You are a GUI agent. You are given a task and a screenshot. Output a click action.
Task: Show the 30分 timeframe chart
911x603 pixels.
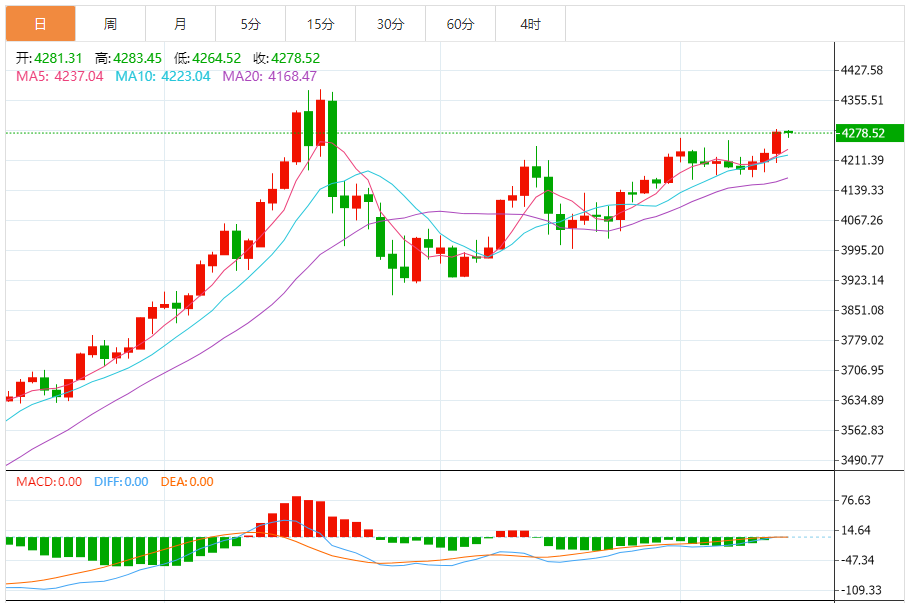point(390,24)
